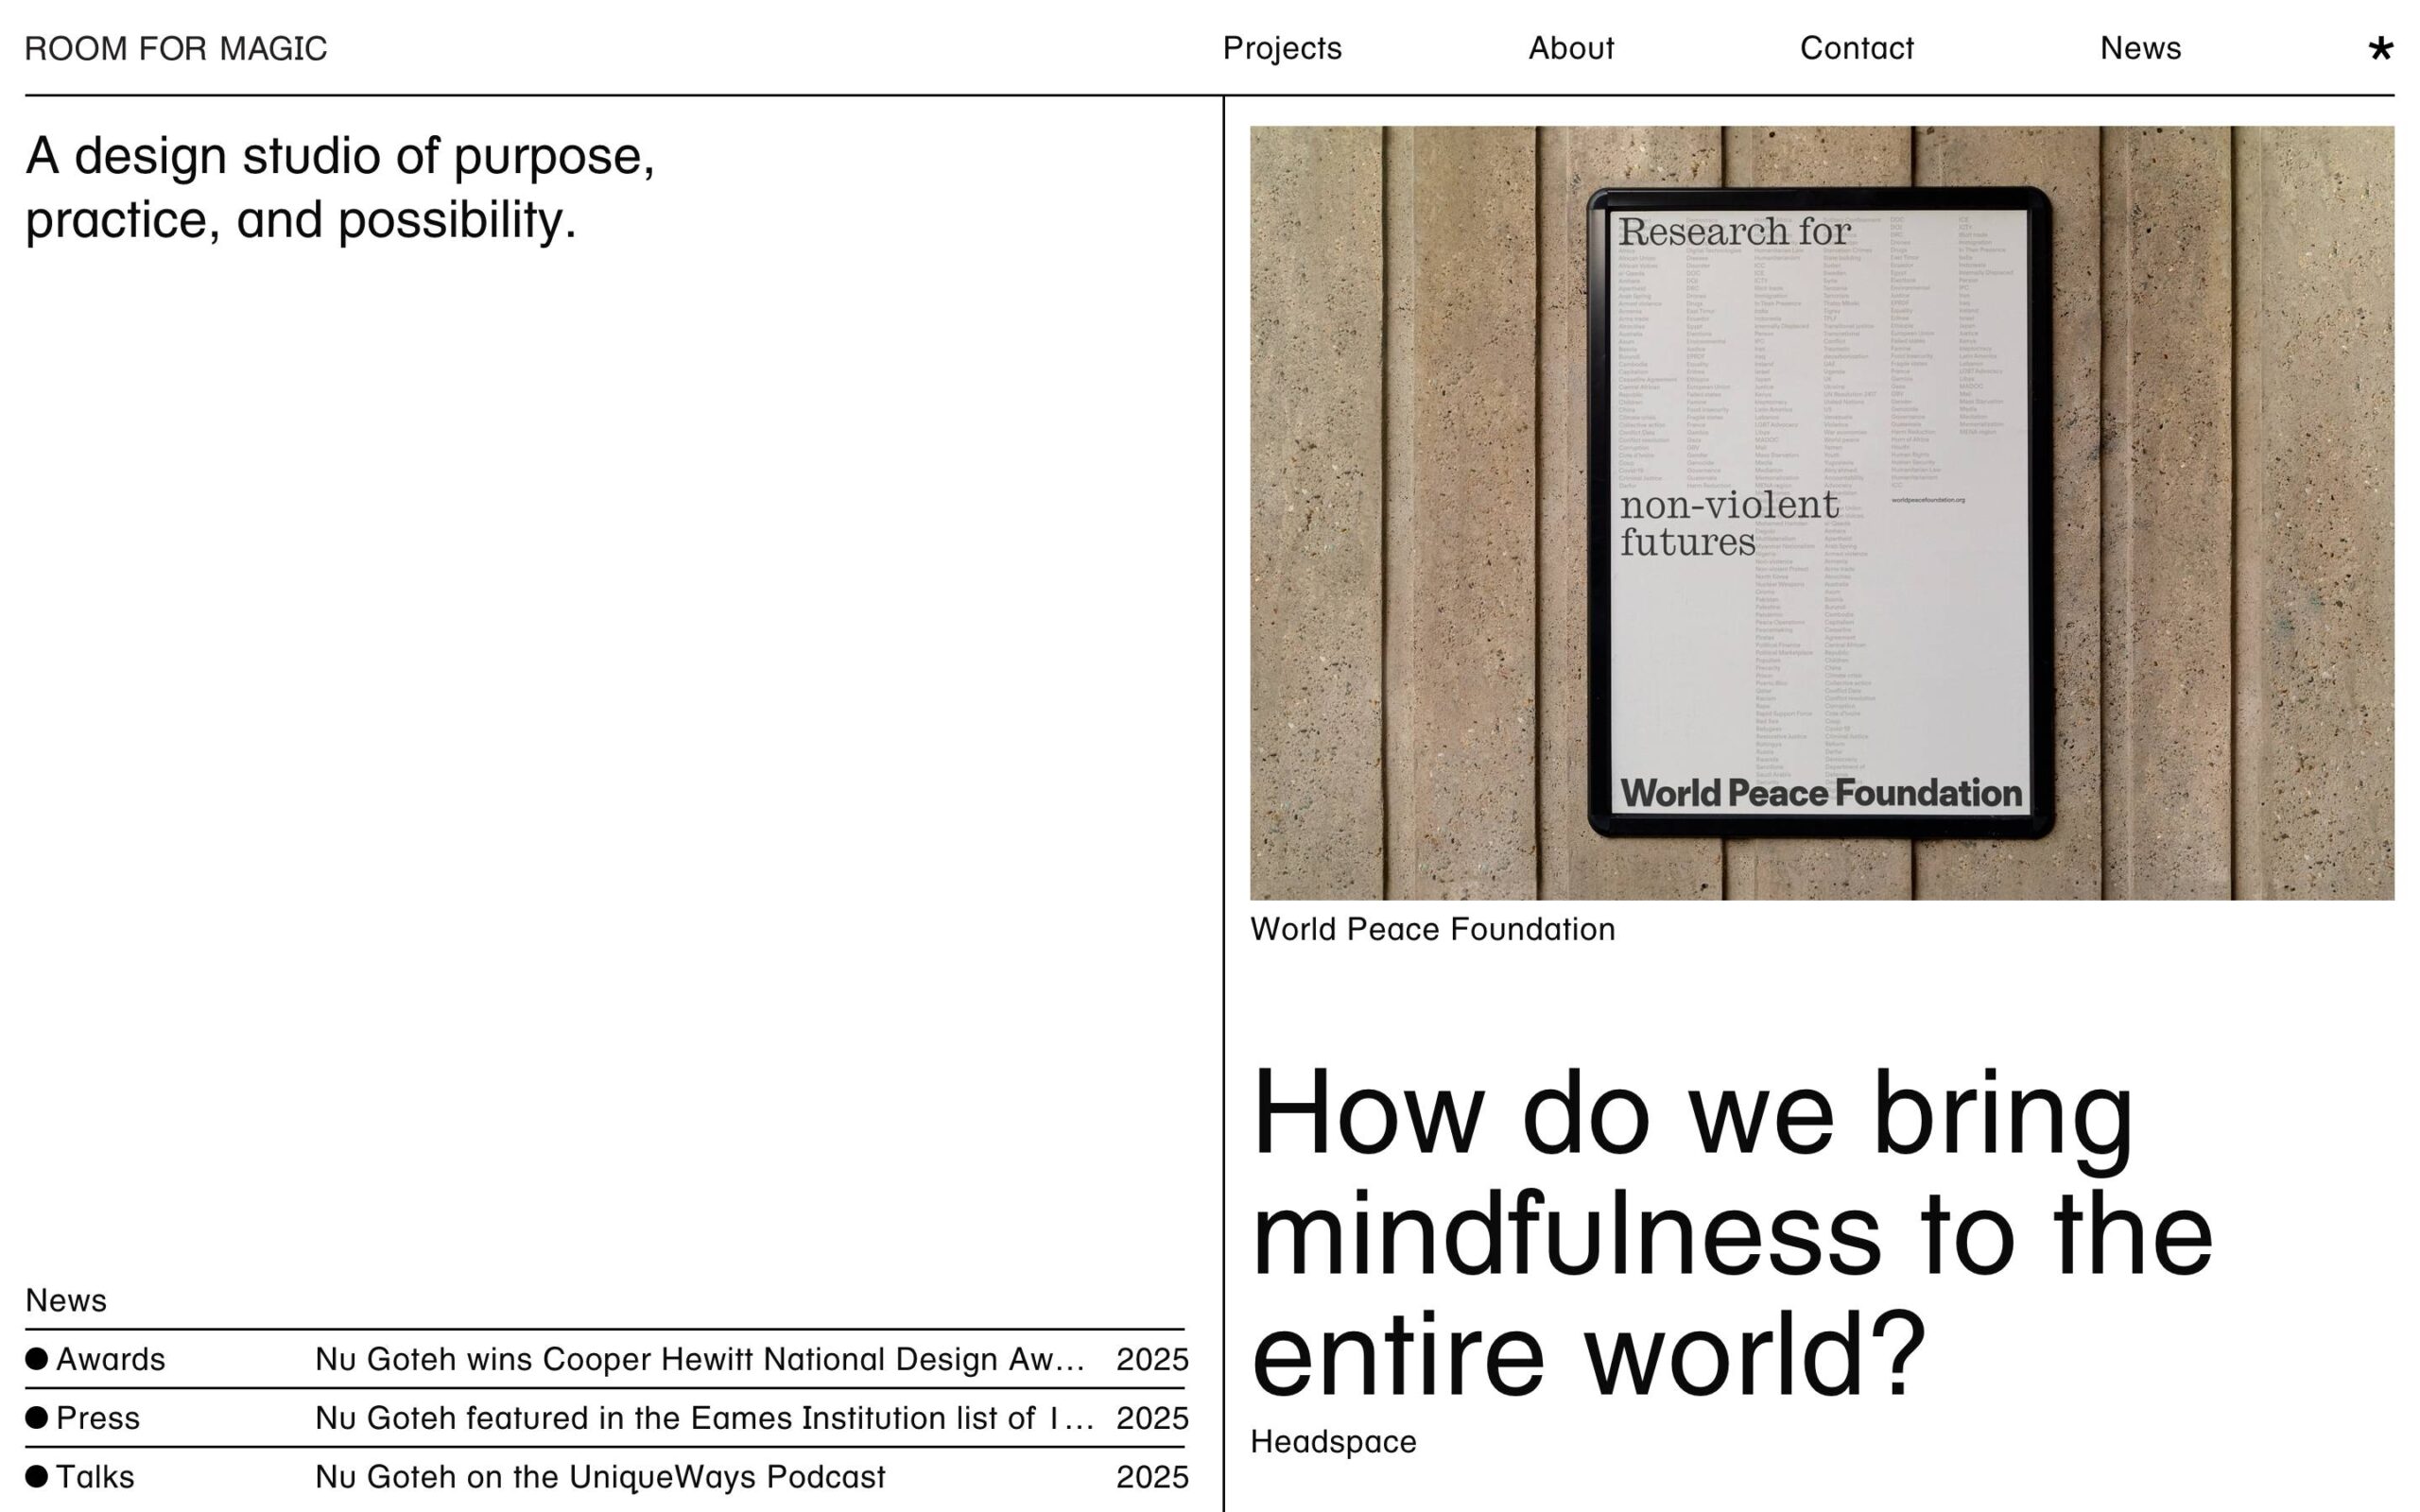Open the UniqueWays Podcast news item
This screenshot has height=1512, width=2420.
pos(600,1477)
